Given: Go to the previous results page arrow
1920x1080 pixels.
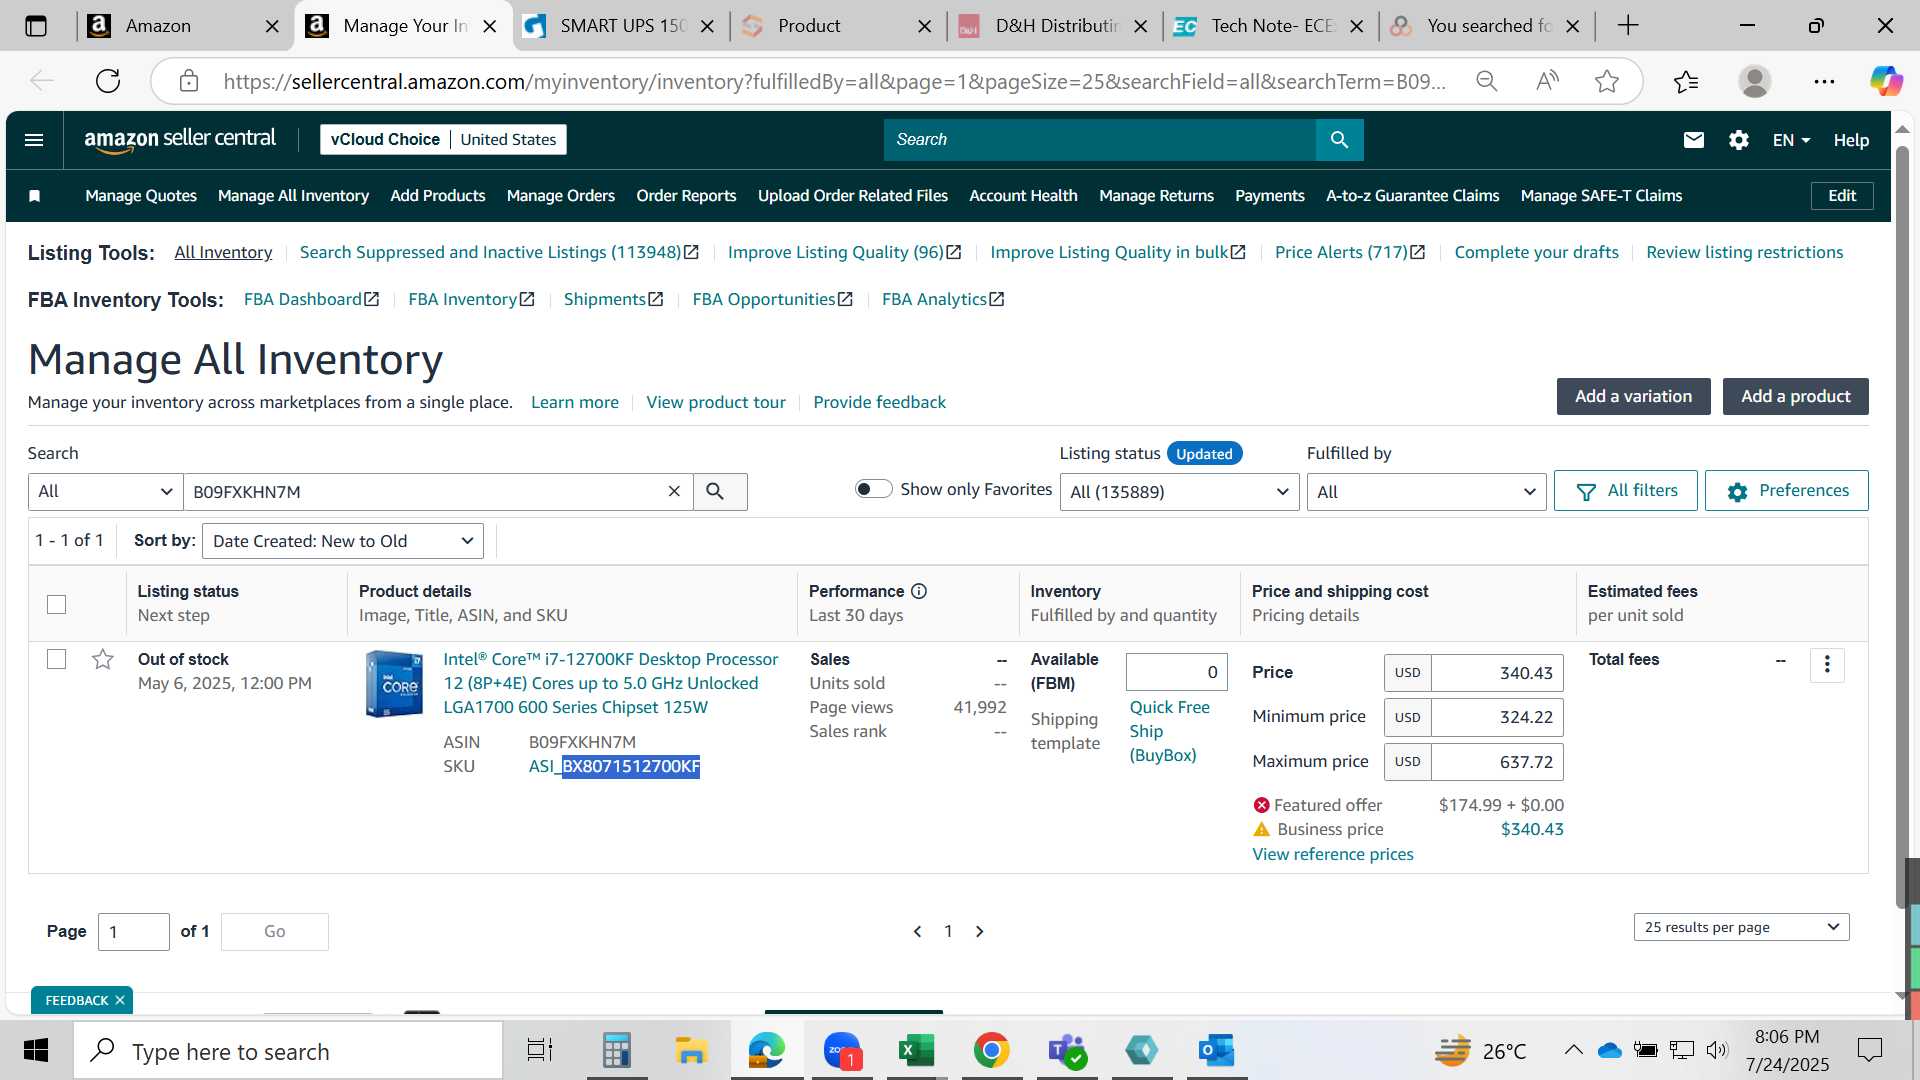Looking at the screenshot, I should click(x=917, y=932).
